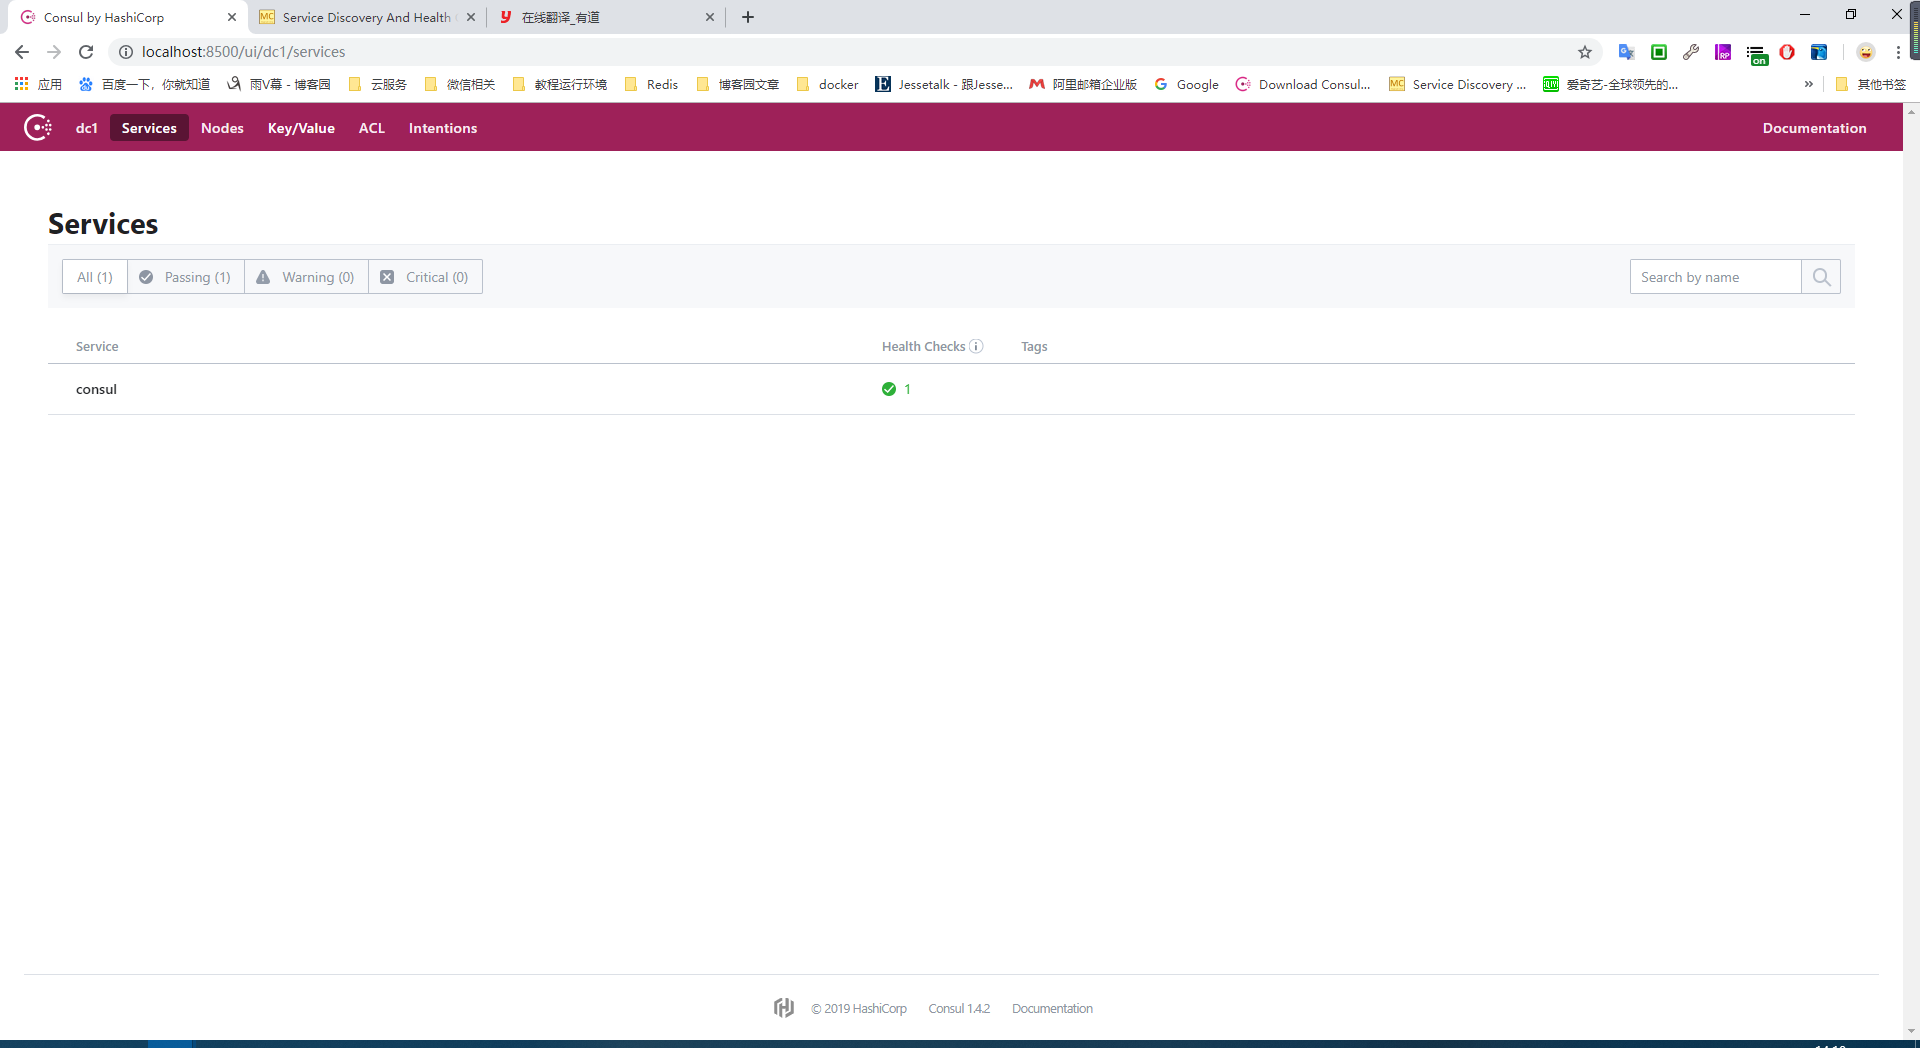1920x1048 pixels.
Task: Open the 百度一下 bookmark
Action: point(144,84)
